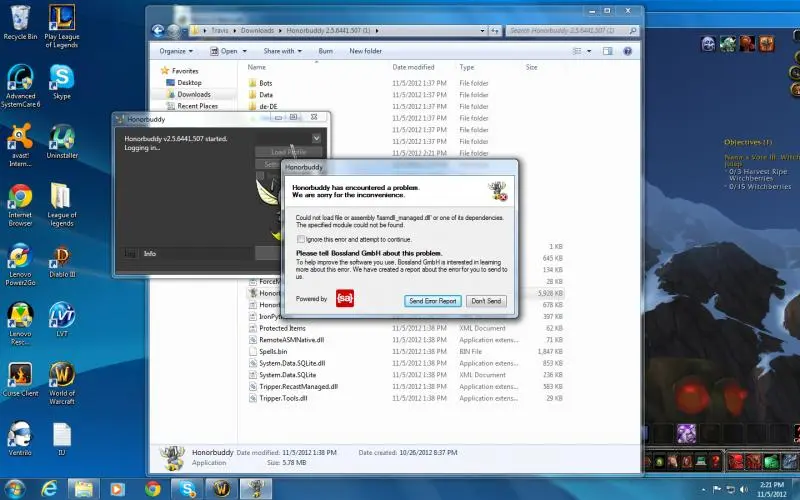Viewport: 800px width, 500px height.
Task: Click Send Error Report button
Action: pyautogui.click(x=433, y=301)
